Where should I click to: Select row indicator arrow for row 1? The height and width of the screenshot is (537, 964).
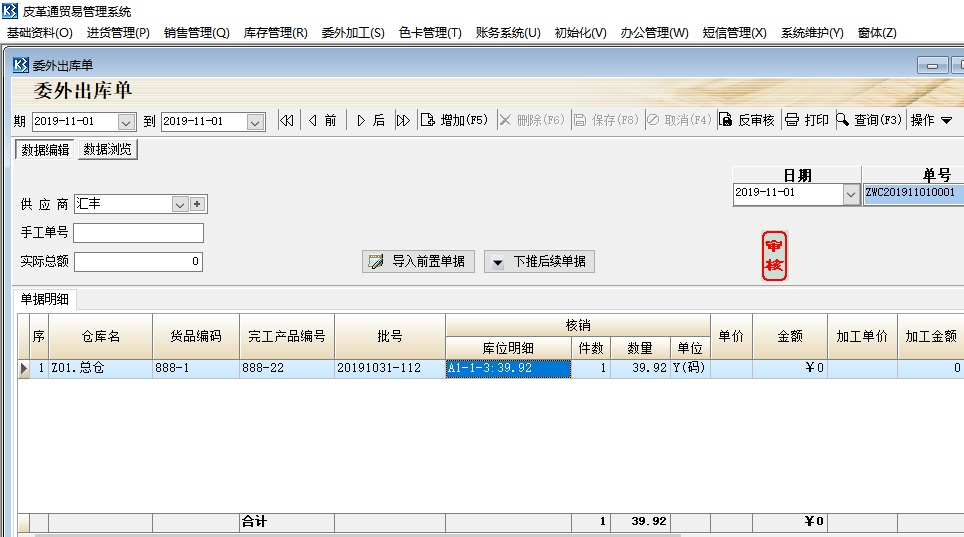pos(24,368)
